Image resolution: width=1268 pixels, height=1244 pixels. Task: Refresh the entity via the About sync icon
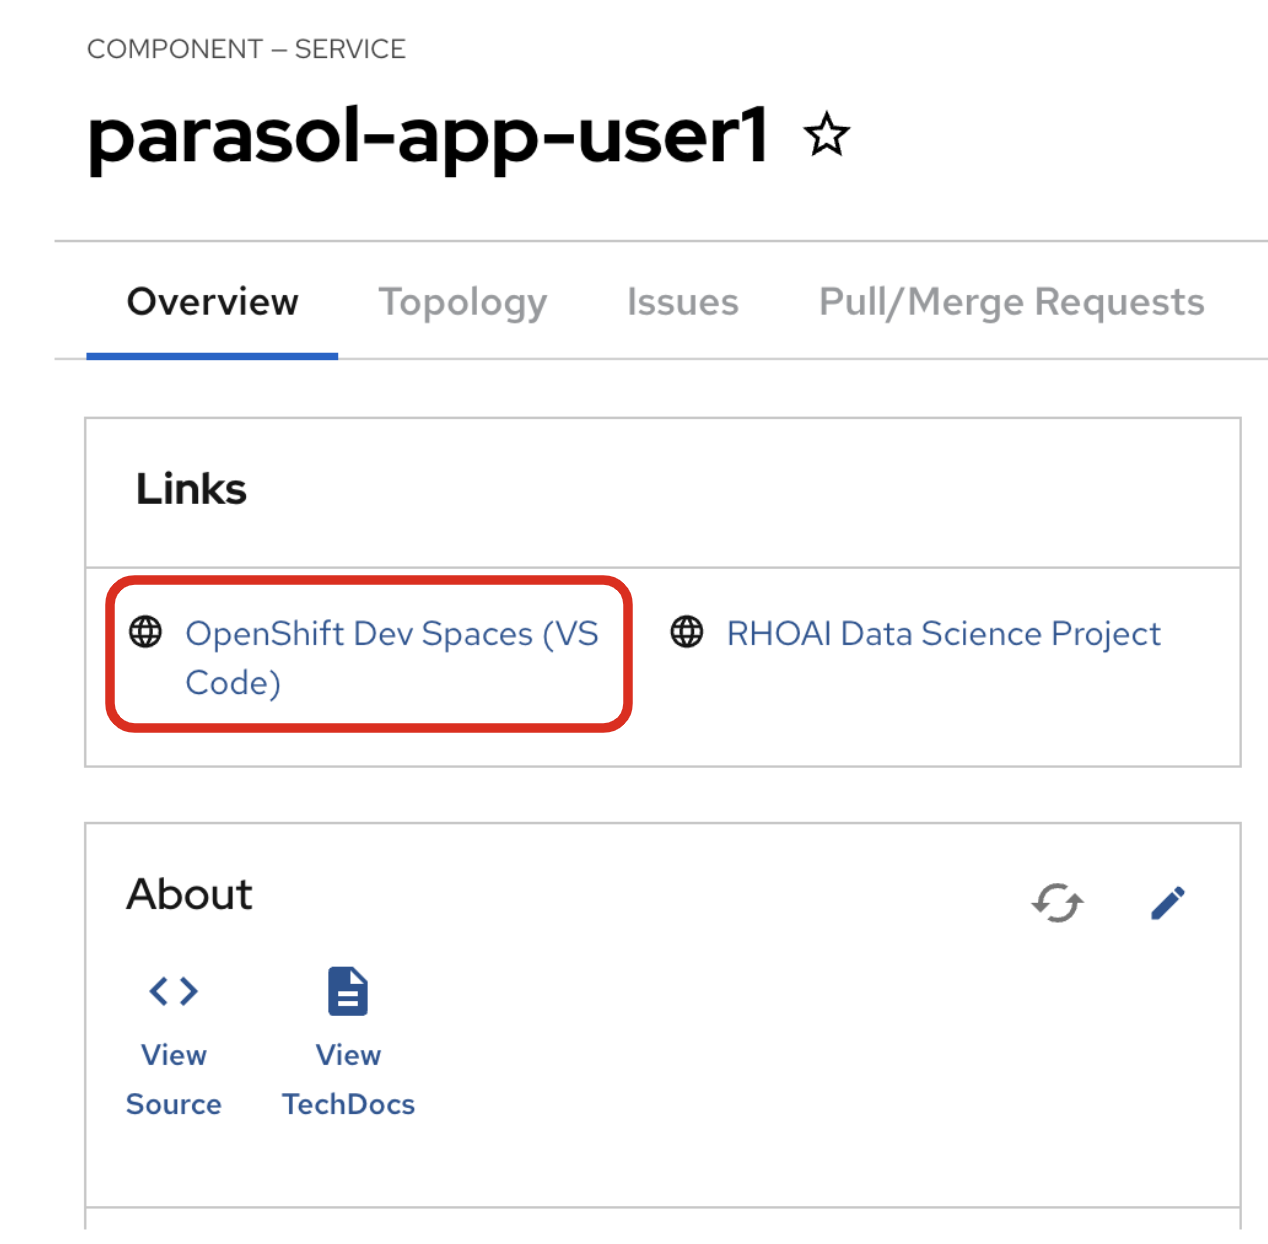pyautogui.click(x=1057, y=903)
